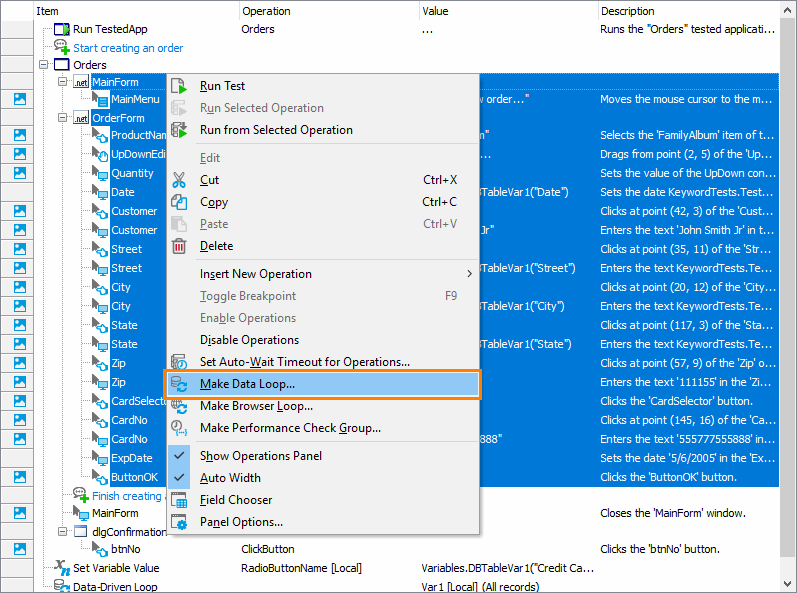Image resolution: width=797 pixels, height=593 pixels.
Task: Collapse the dlgConfirmation tree node
Action: (62, 532)
